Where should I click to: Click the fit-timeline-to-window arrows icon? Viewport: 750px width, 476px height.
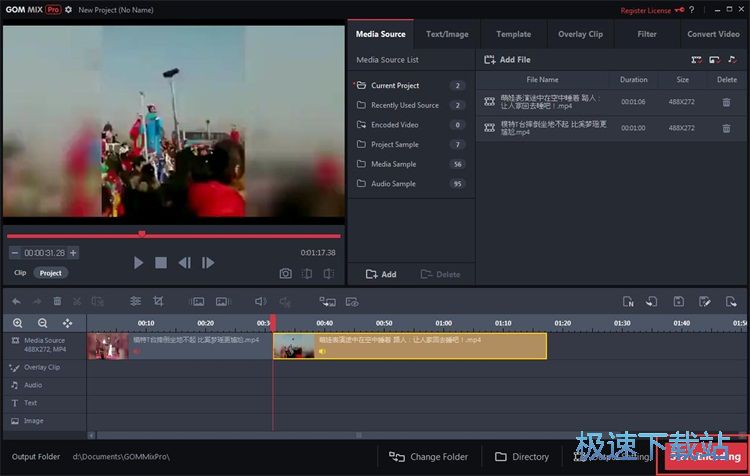67,323
